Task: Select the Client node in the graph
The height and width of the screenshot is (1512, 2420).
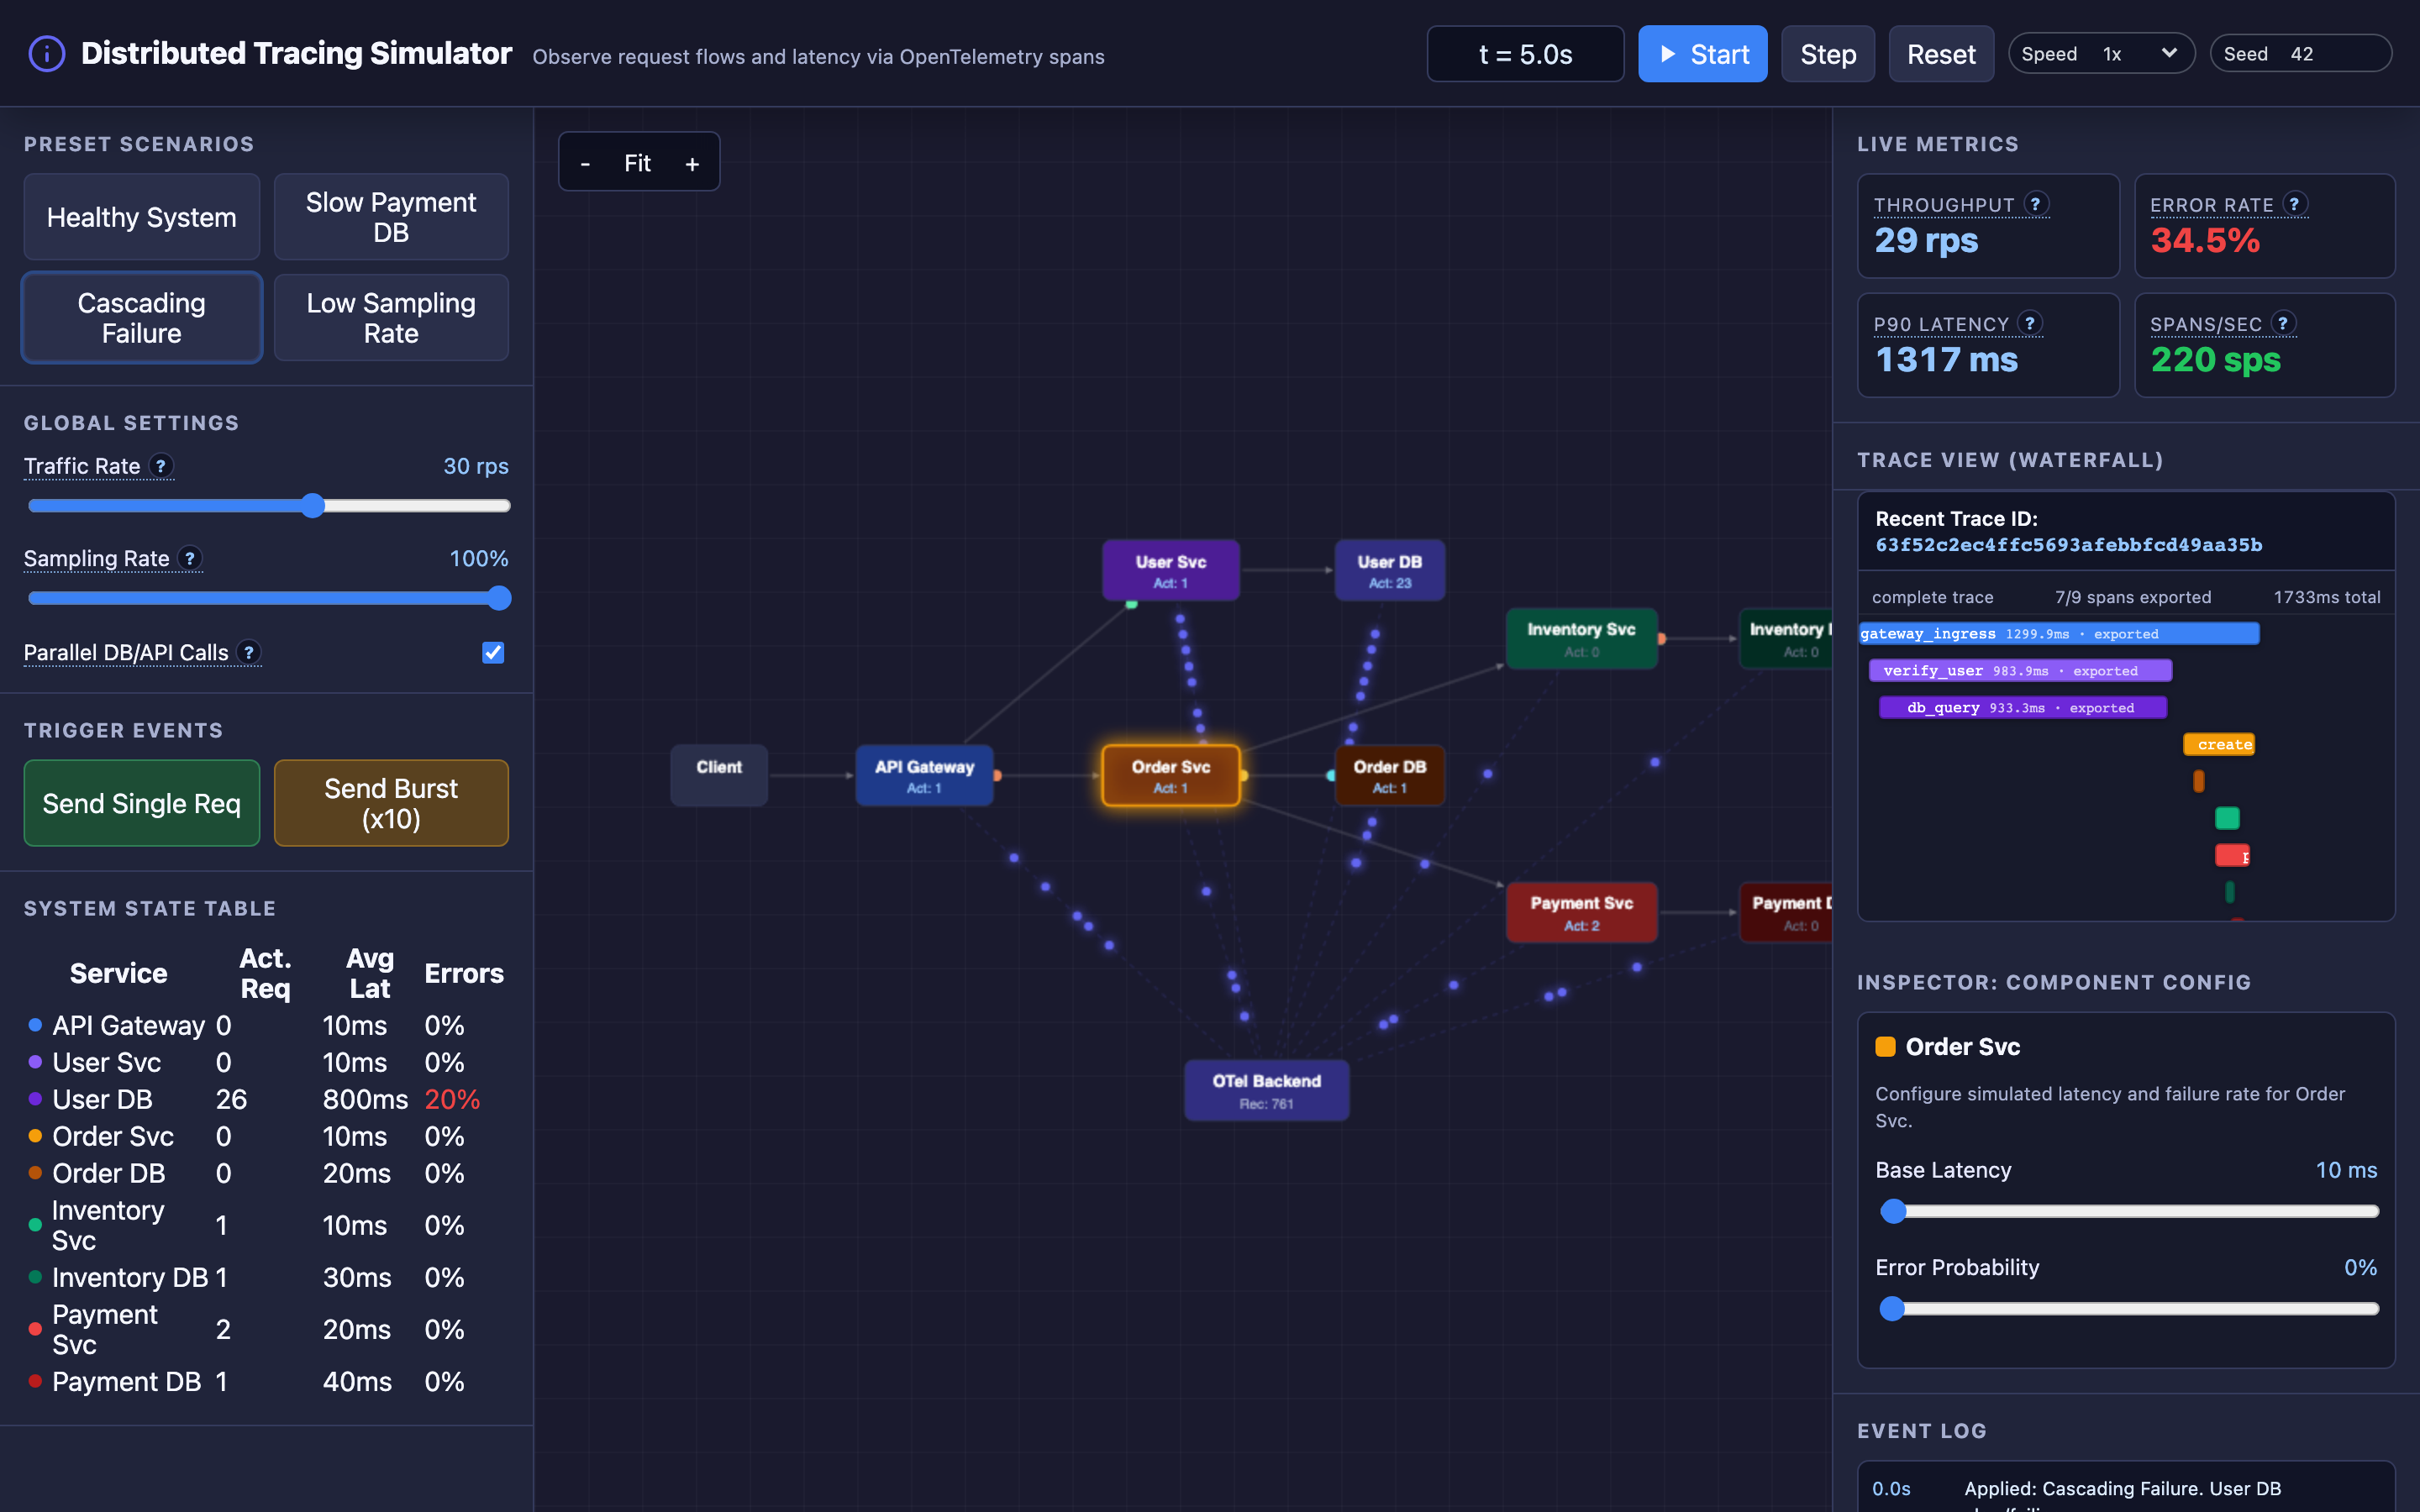Action: [719, 775]
